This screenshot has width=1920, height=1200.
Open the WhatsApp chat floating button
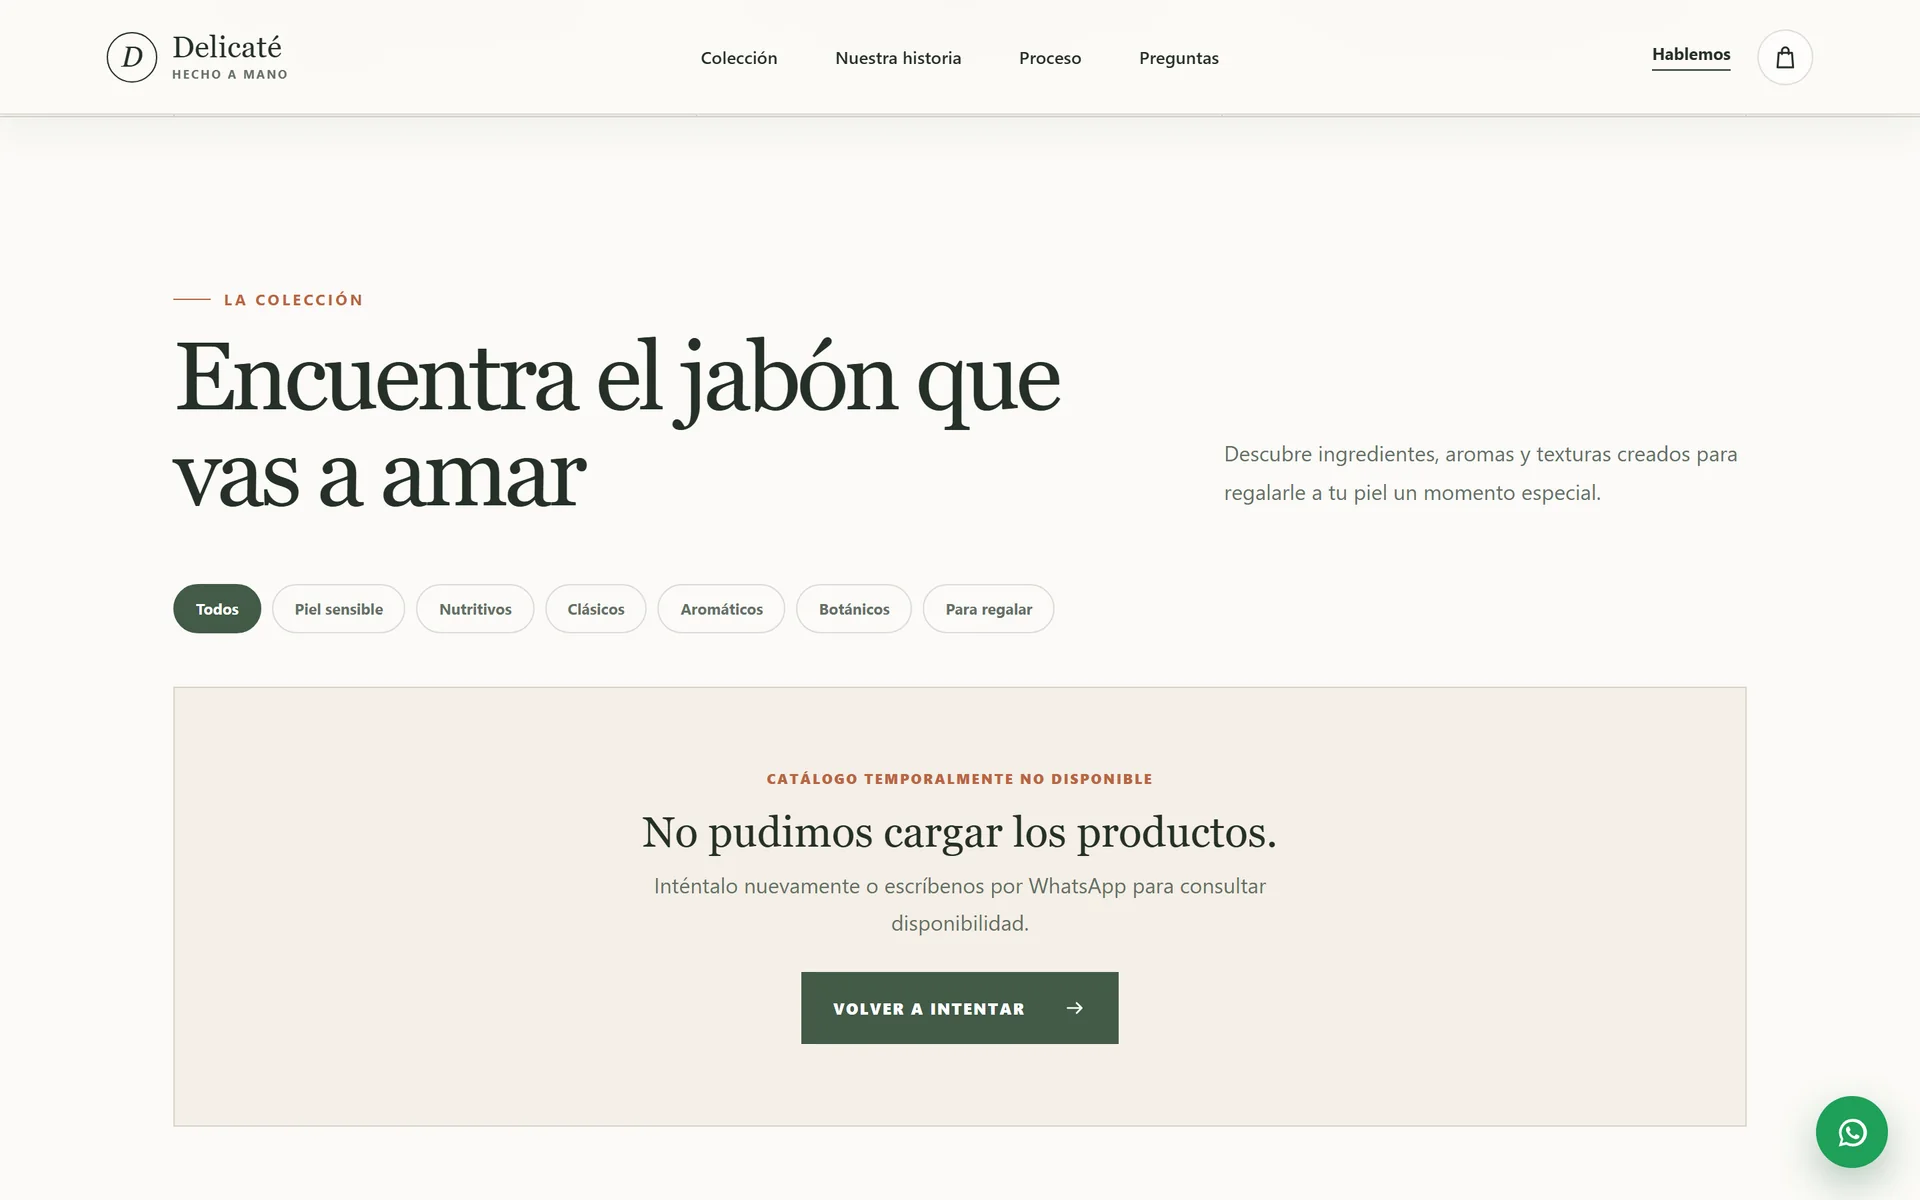tap(1851, 1132)
